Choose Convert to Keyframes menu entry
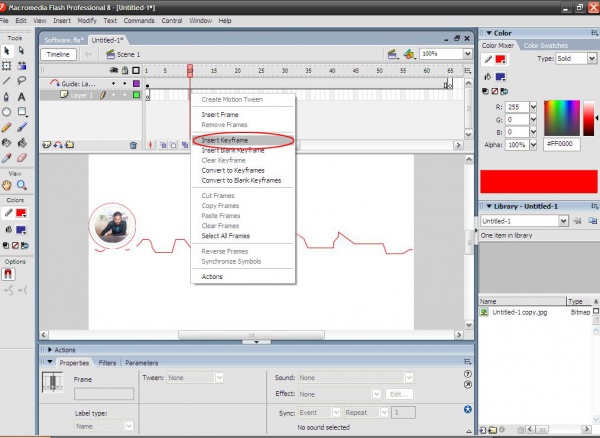600x438 pixels. point(243,171)
